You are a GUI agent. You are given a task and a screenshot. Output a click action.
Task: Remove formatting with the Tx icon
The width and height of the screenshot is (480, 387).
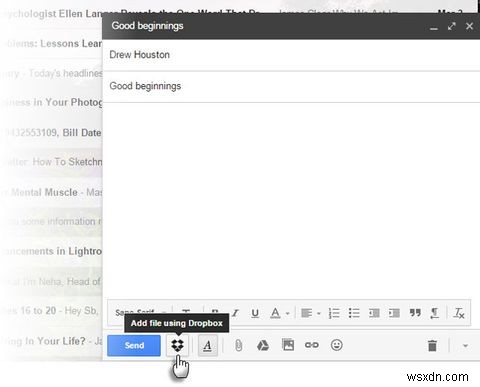(459, 313)
